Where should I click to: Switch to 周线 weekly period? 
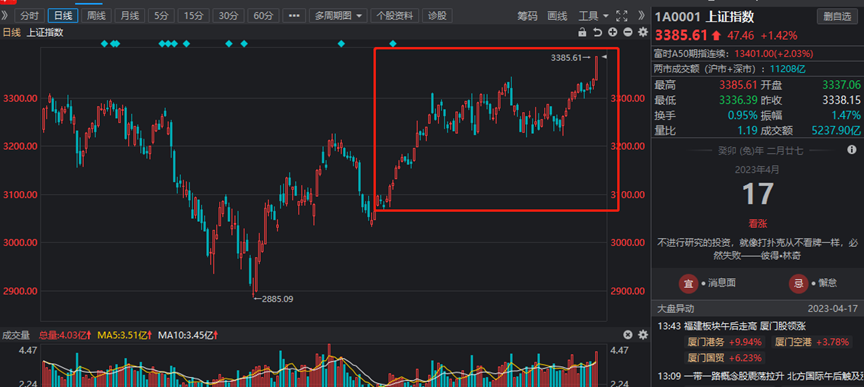tap(96, 15)
